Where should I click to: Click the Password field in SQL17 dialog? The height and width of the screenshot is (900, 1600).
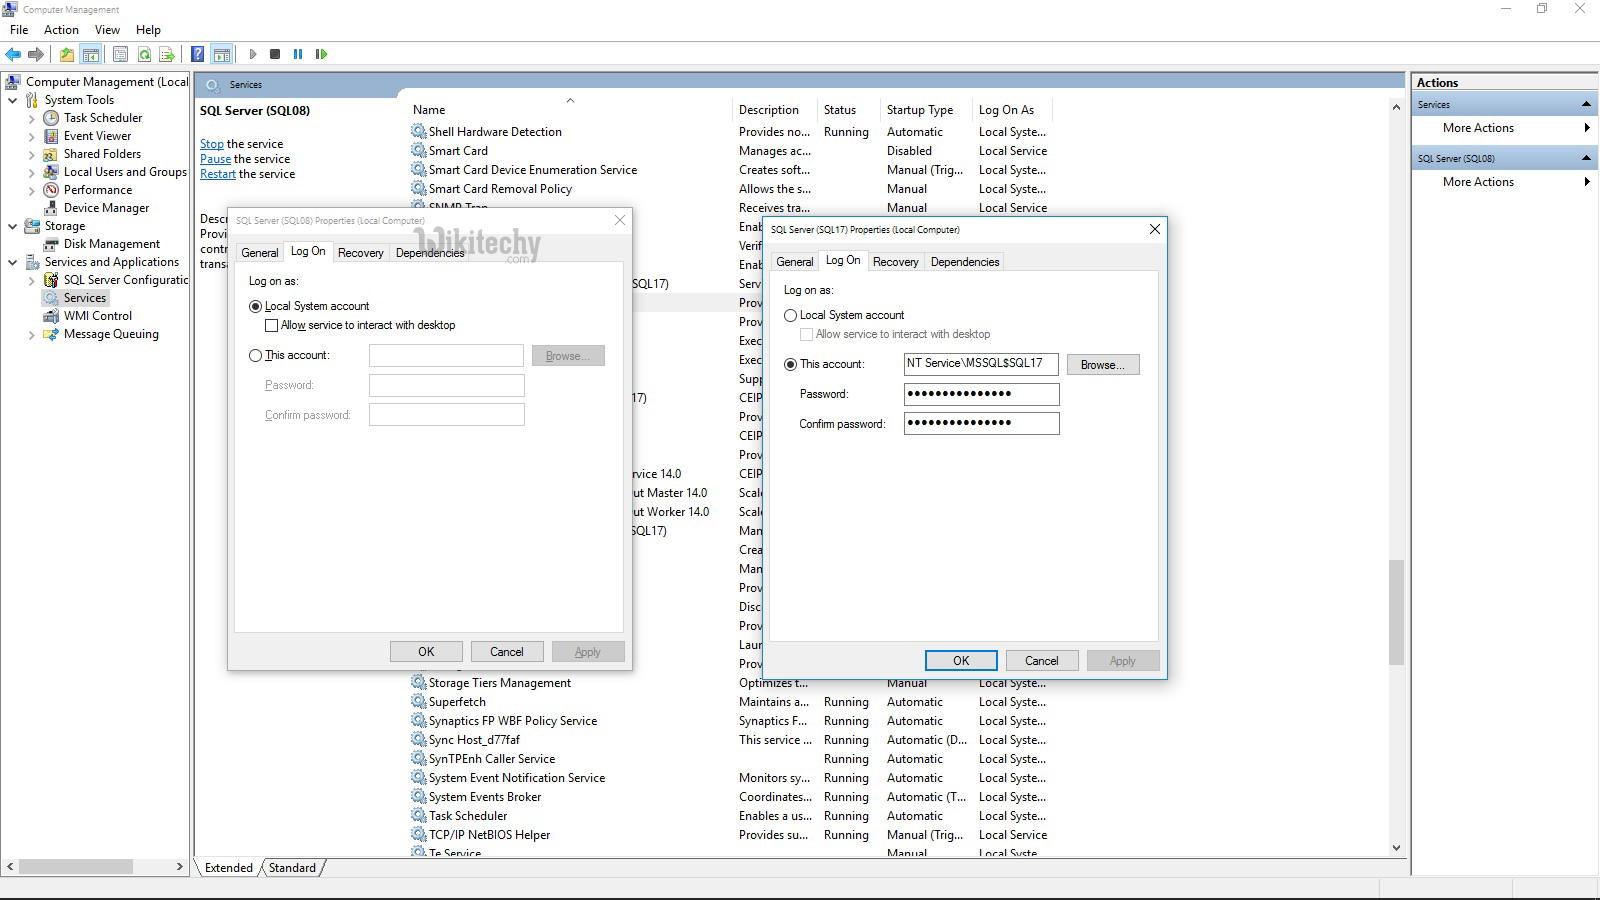coord(981,394)
